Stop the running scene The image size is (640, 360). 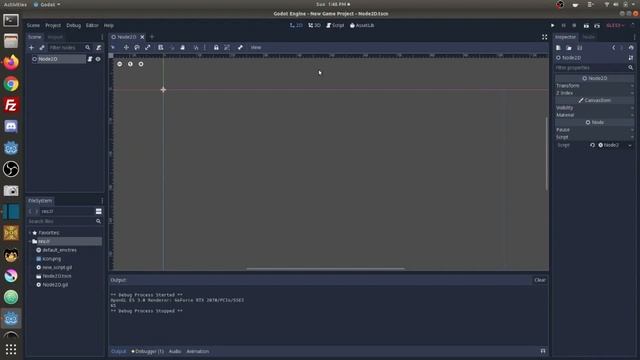(x=574, y=25)
